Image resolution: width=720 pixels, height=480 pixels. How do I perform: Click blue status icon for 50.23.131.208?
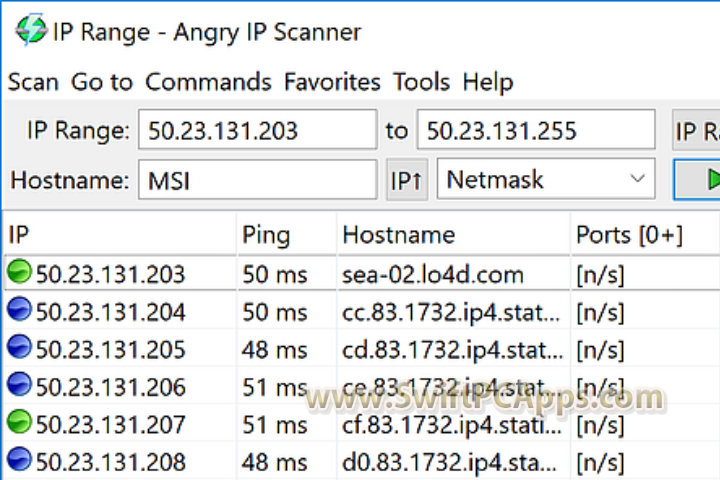coord(19,459)
